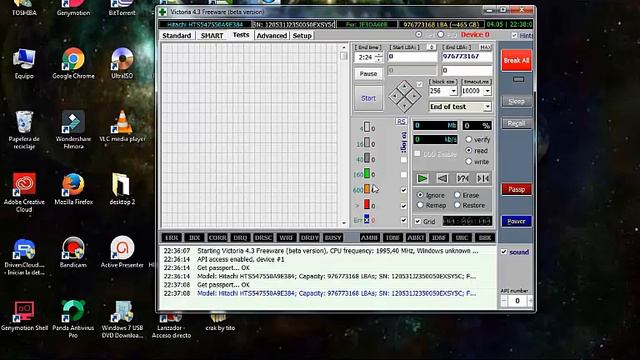Adjust the End time spinner arrows
Viewport: 640px width, 360px height.
(379, 57)
